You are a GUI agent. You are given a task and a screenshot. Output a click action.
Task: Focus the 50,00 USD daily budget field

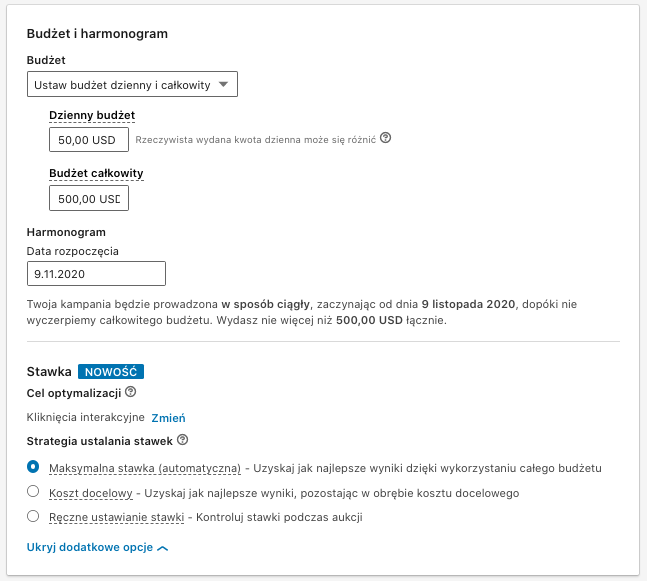[x=89, y=140]
